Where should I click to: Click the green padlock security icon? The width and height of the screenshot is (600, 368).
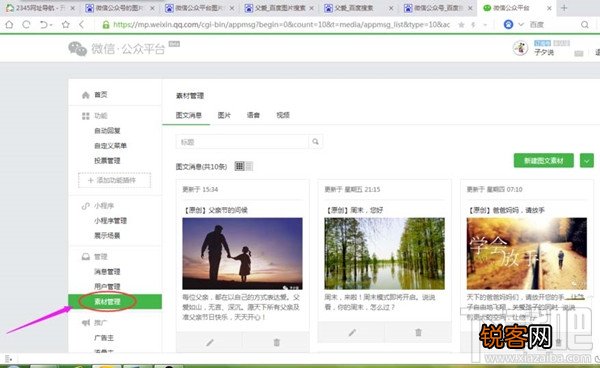point(106,25)
